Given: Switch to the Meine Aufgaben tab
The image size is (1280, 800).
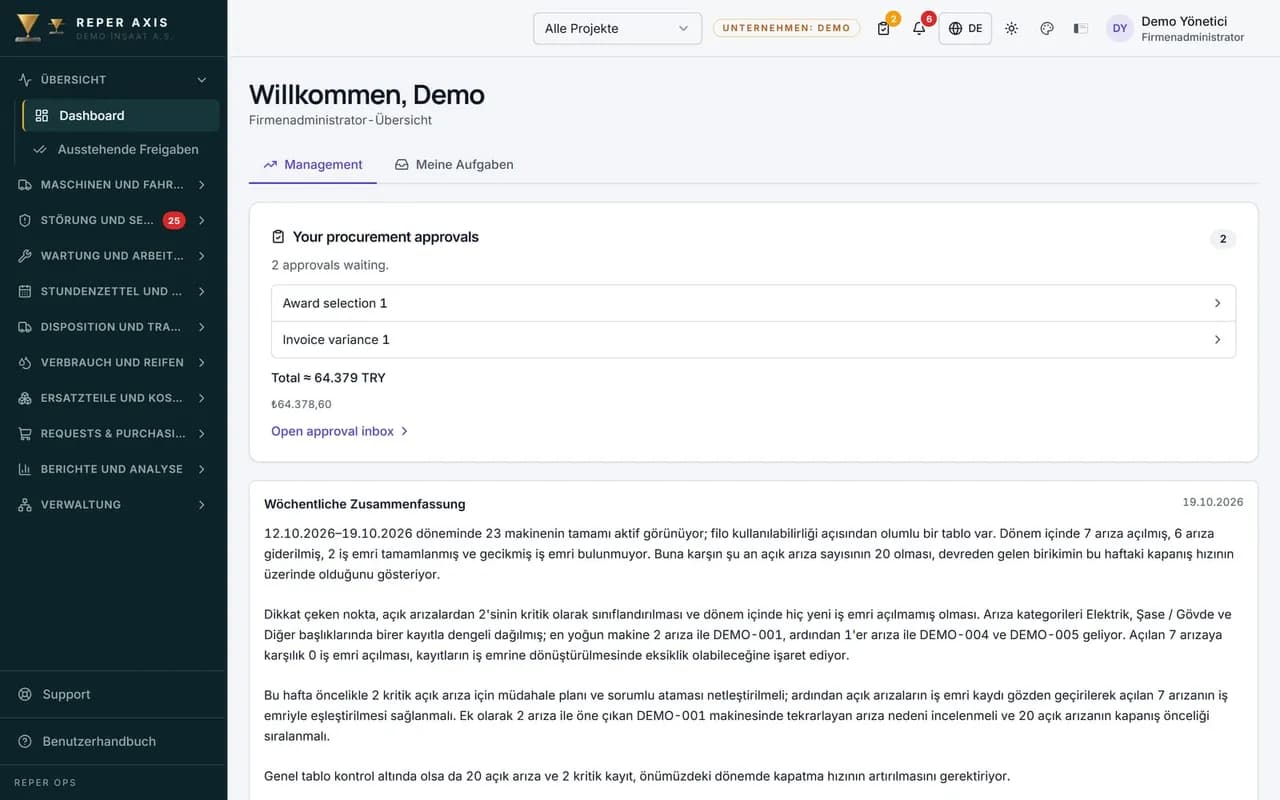Looking at the screenshot, I should click(x=454, y=165).
